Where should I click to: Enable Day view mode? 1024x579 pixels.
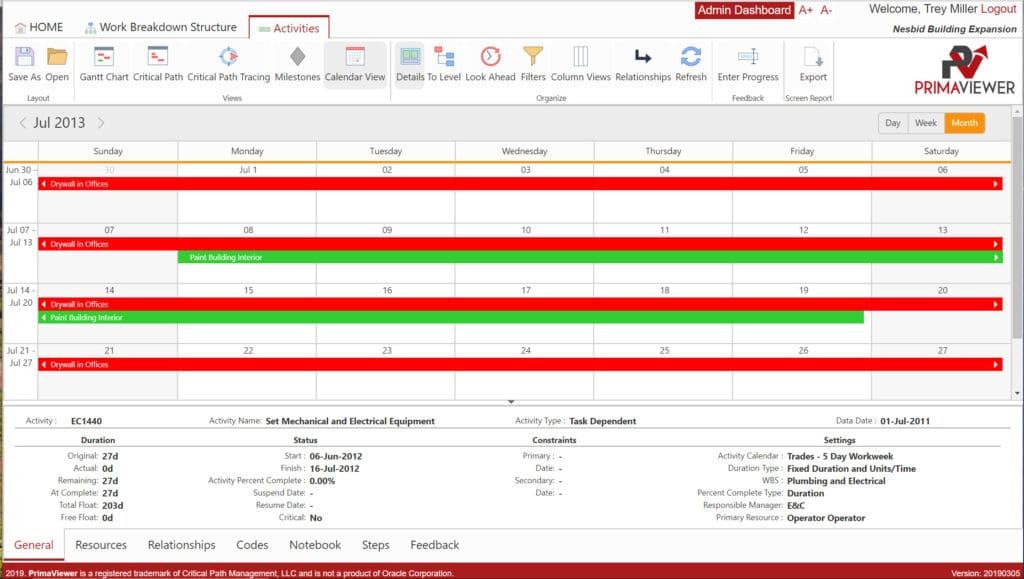(x=892, y=122)
